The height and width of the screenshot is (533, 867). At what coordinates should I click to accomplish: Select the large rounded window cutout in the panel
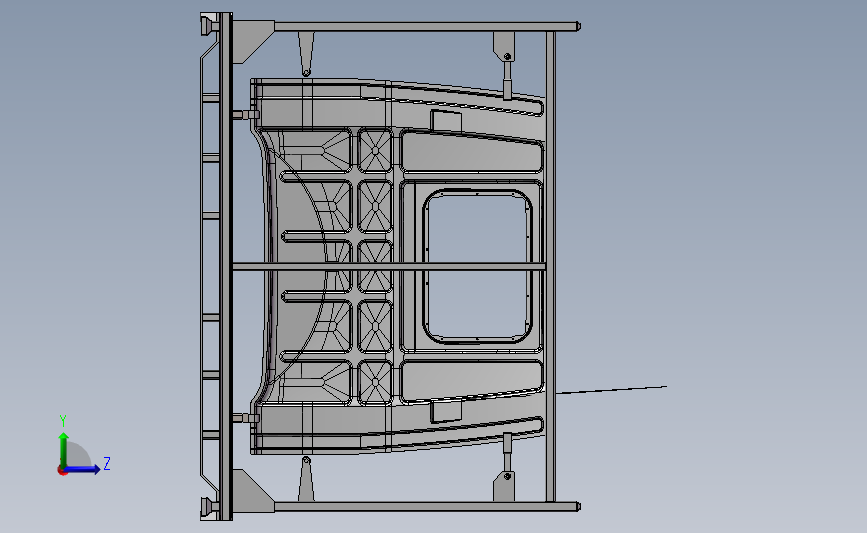point(478,265)
